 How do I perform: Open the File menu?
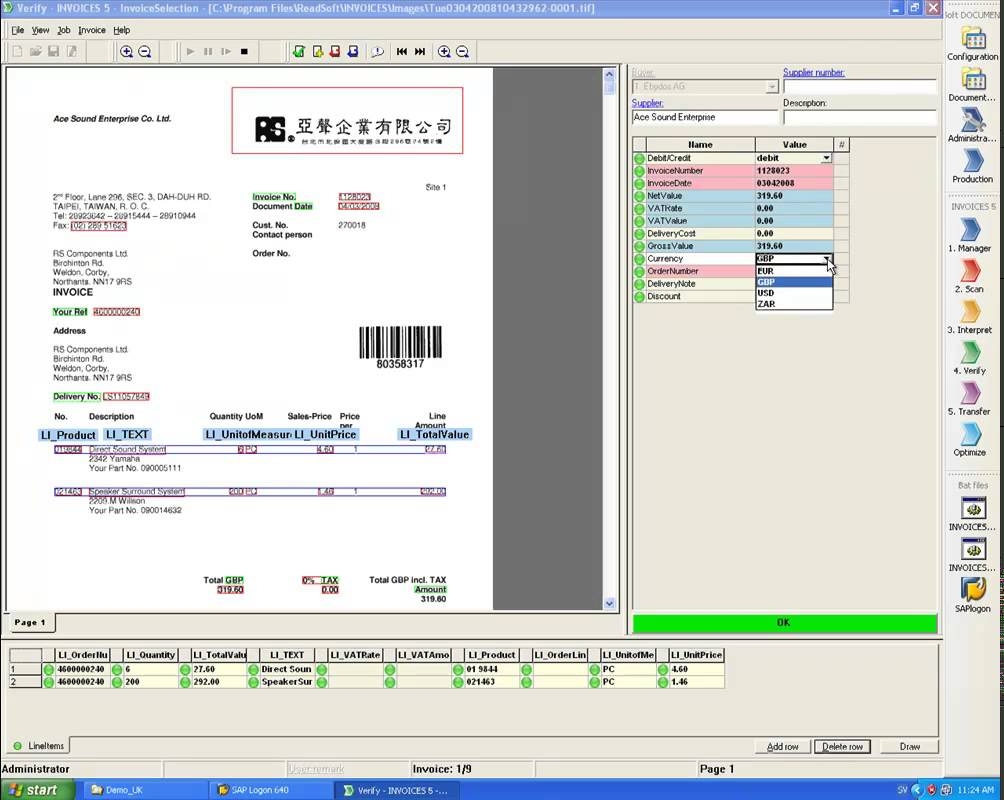click(x=18, y=30)
